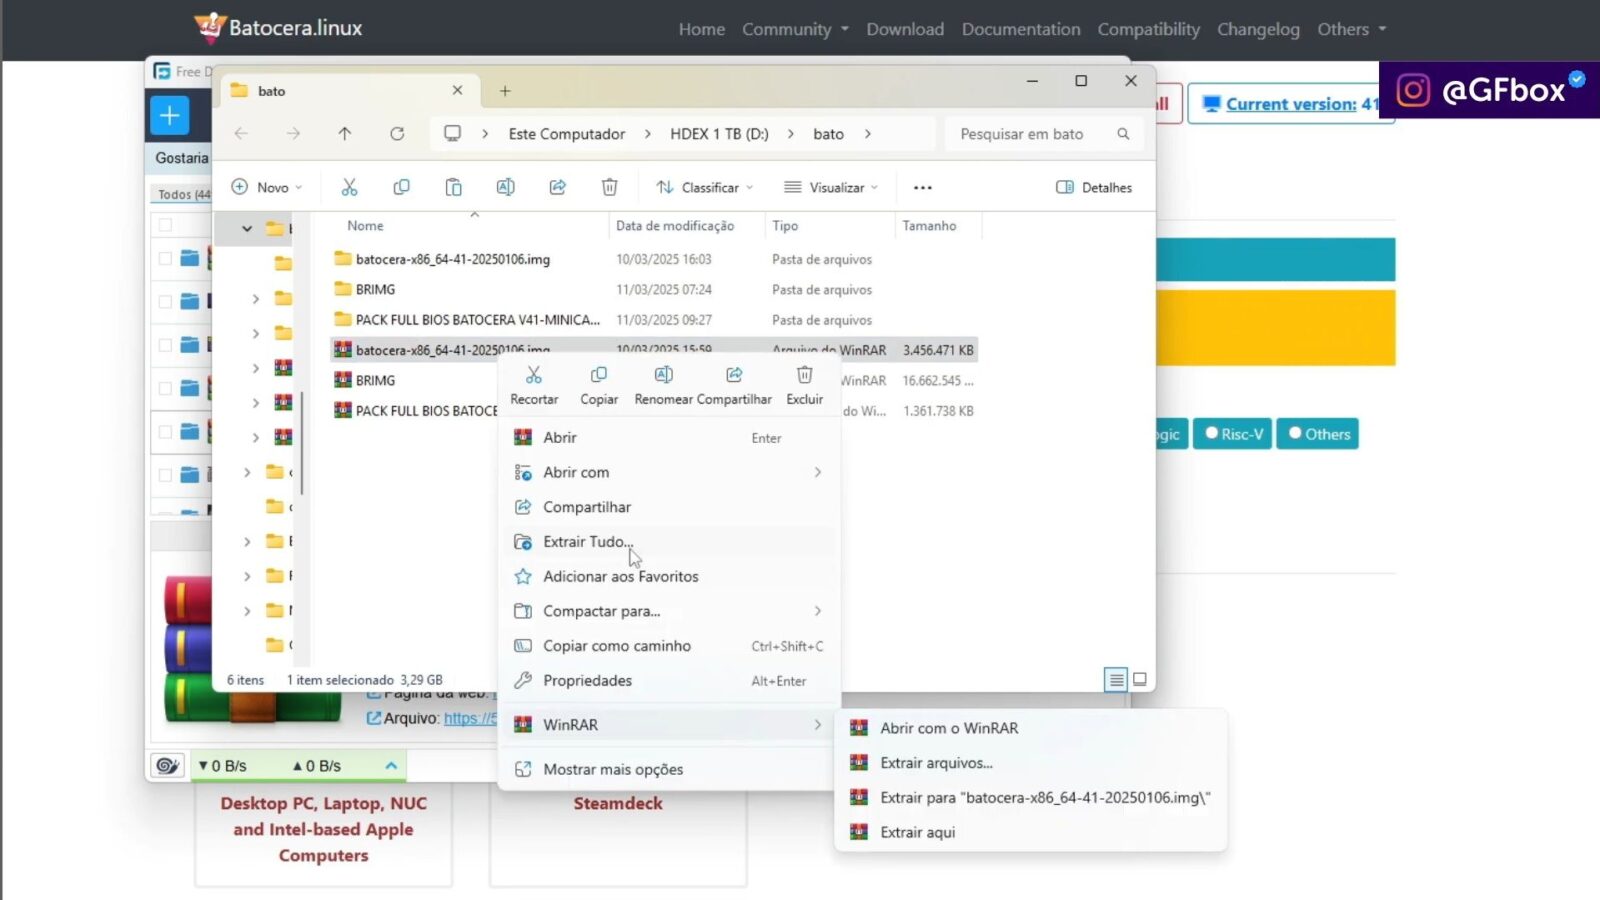Toggle the select-all checkbox in download list header
This screenshot has width=1600, height=900.
click(166, 225)
